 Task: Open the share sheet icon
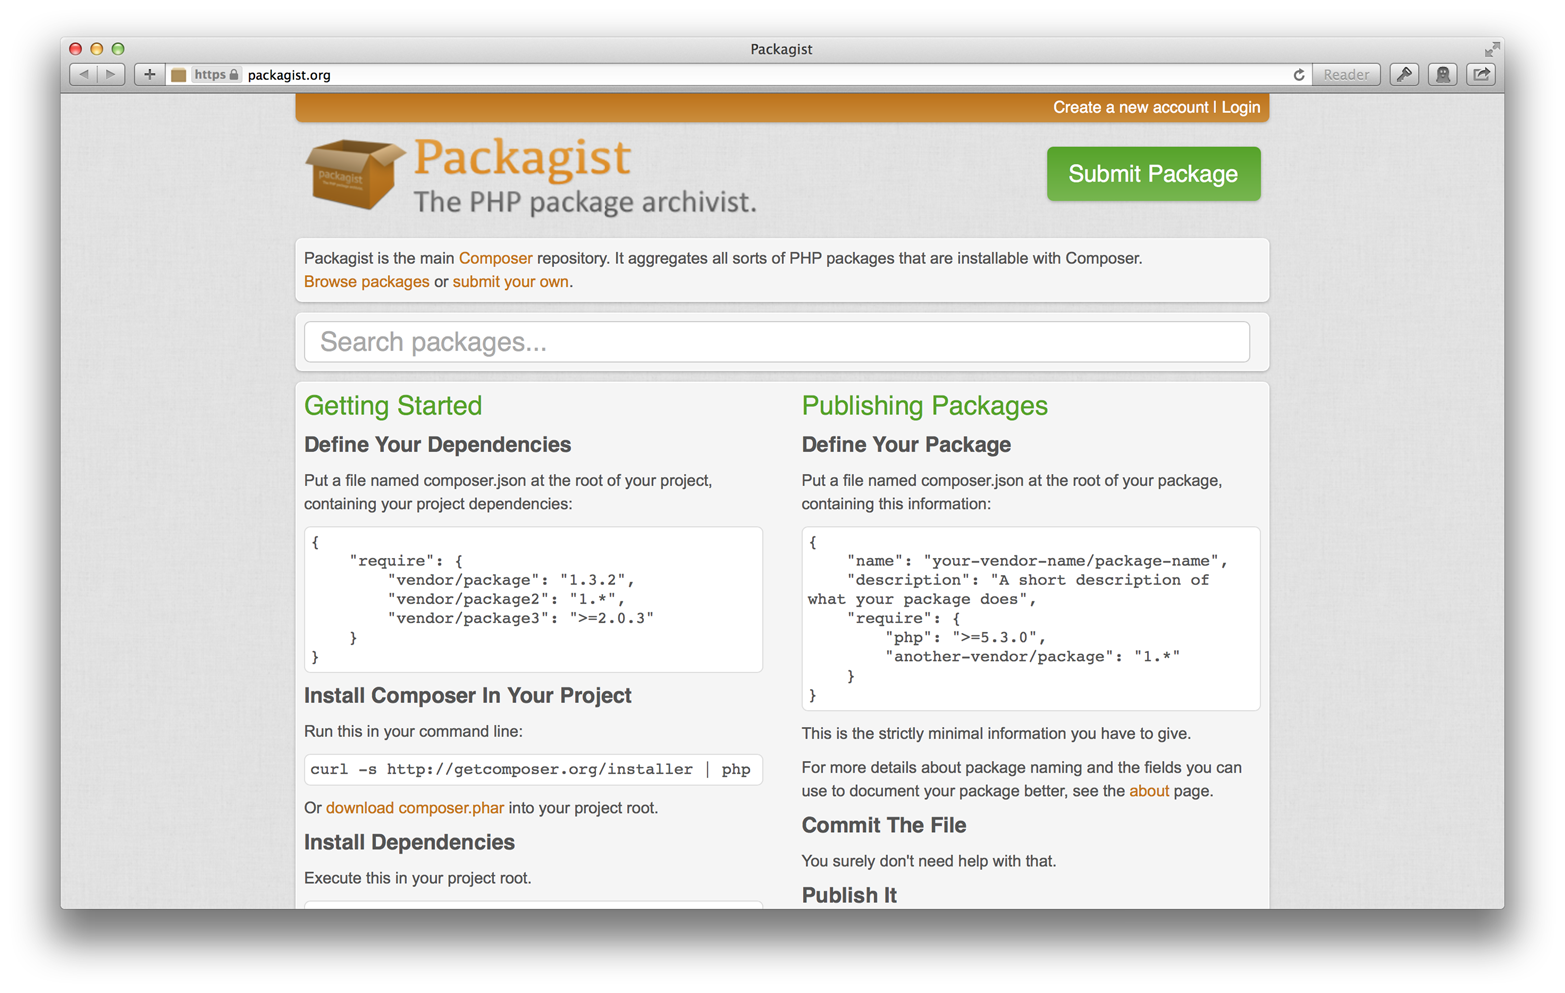(x=1480, y=74)
